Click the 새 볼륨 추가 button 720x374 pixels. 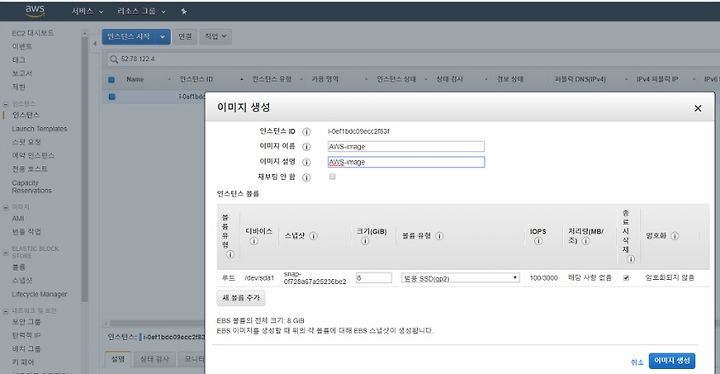241,298
